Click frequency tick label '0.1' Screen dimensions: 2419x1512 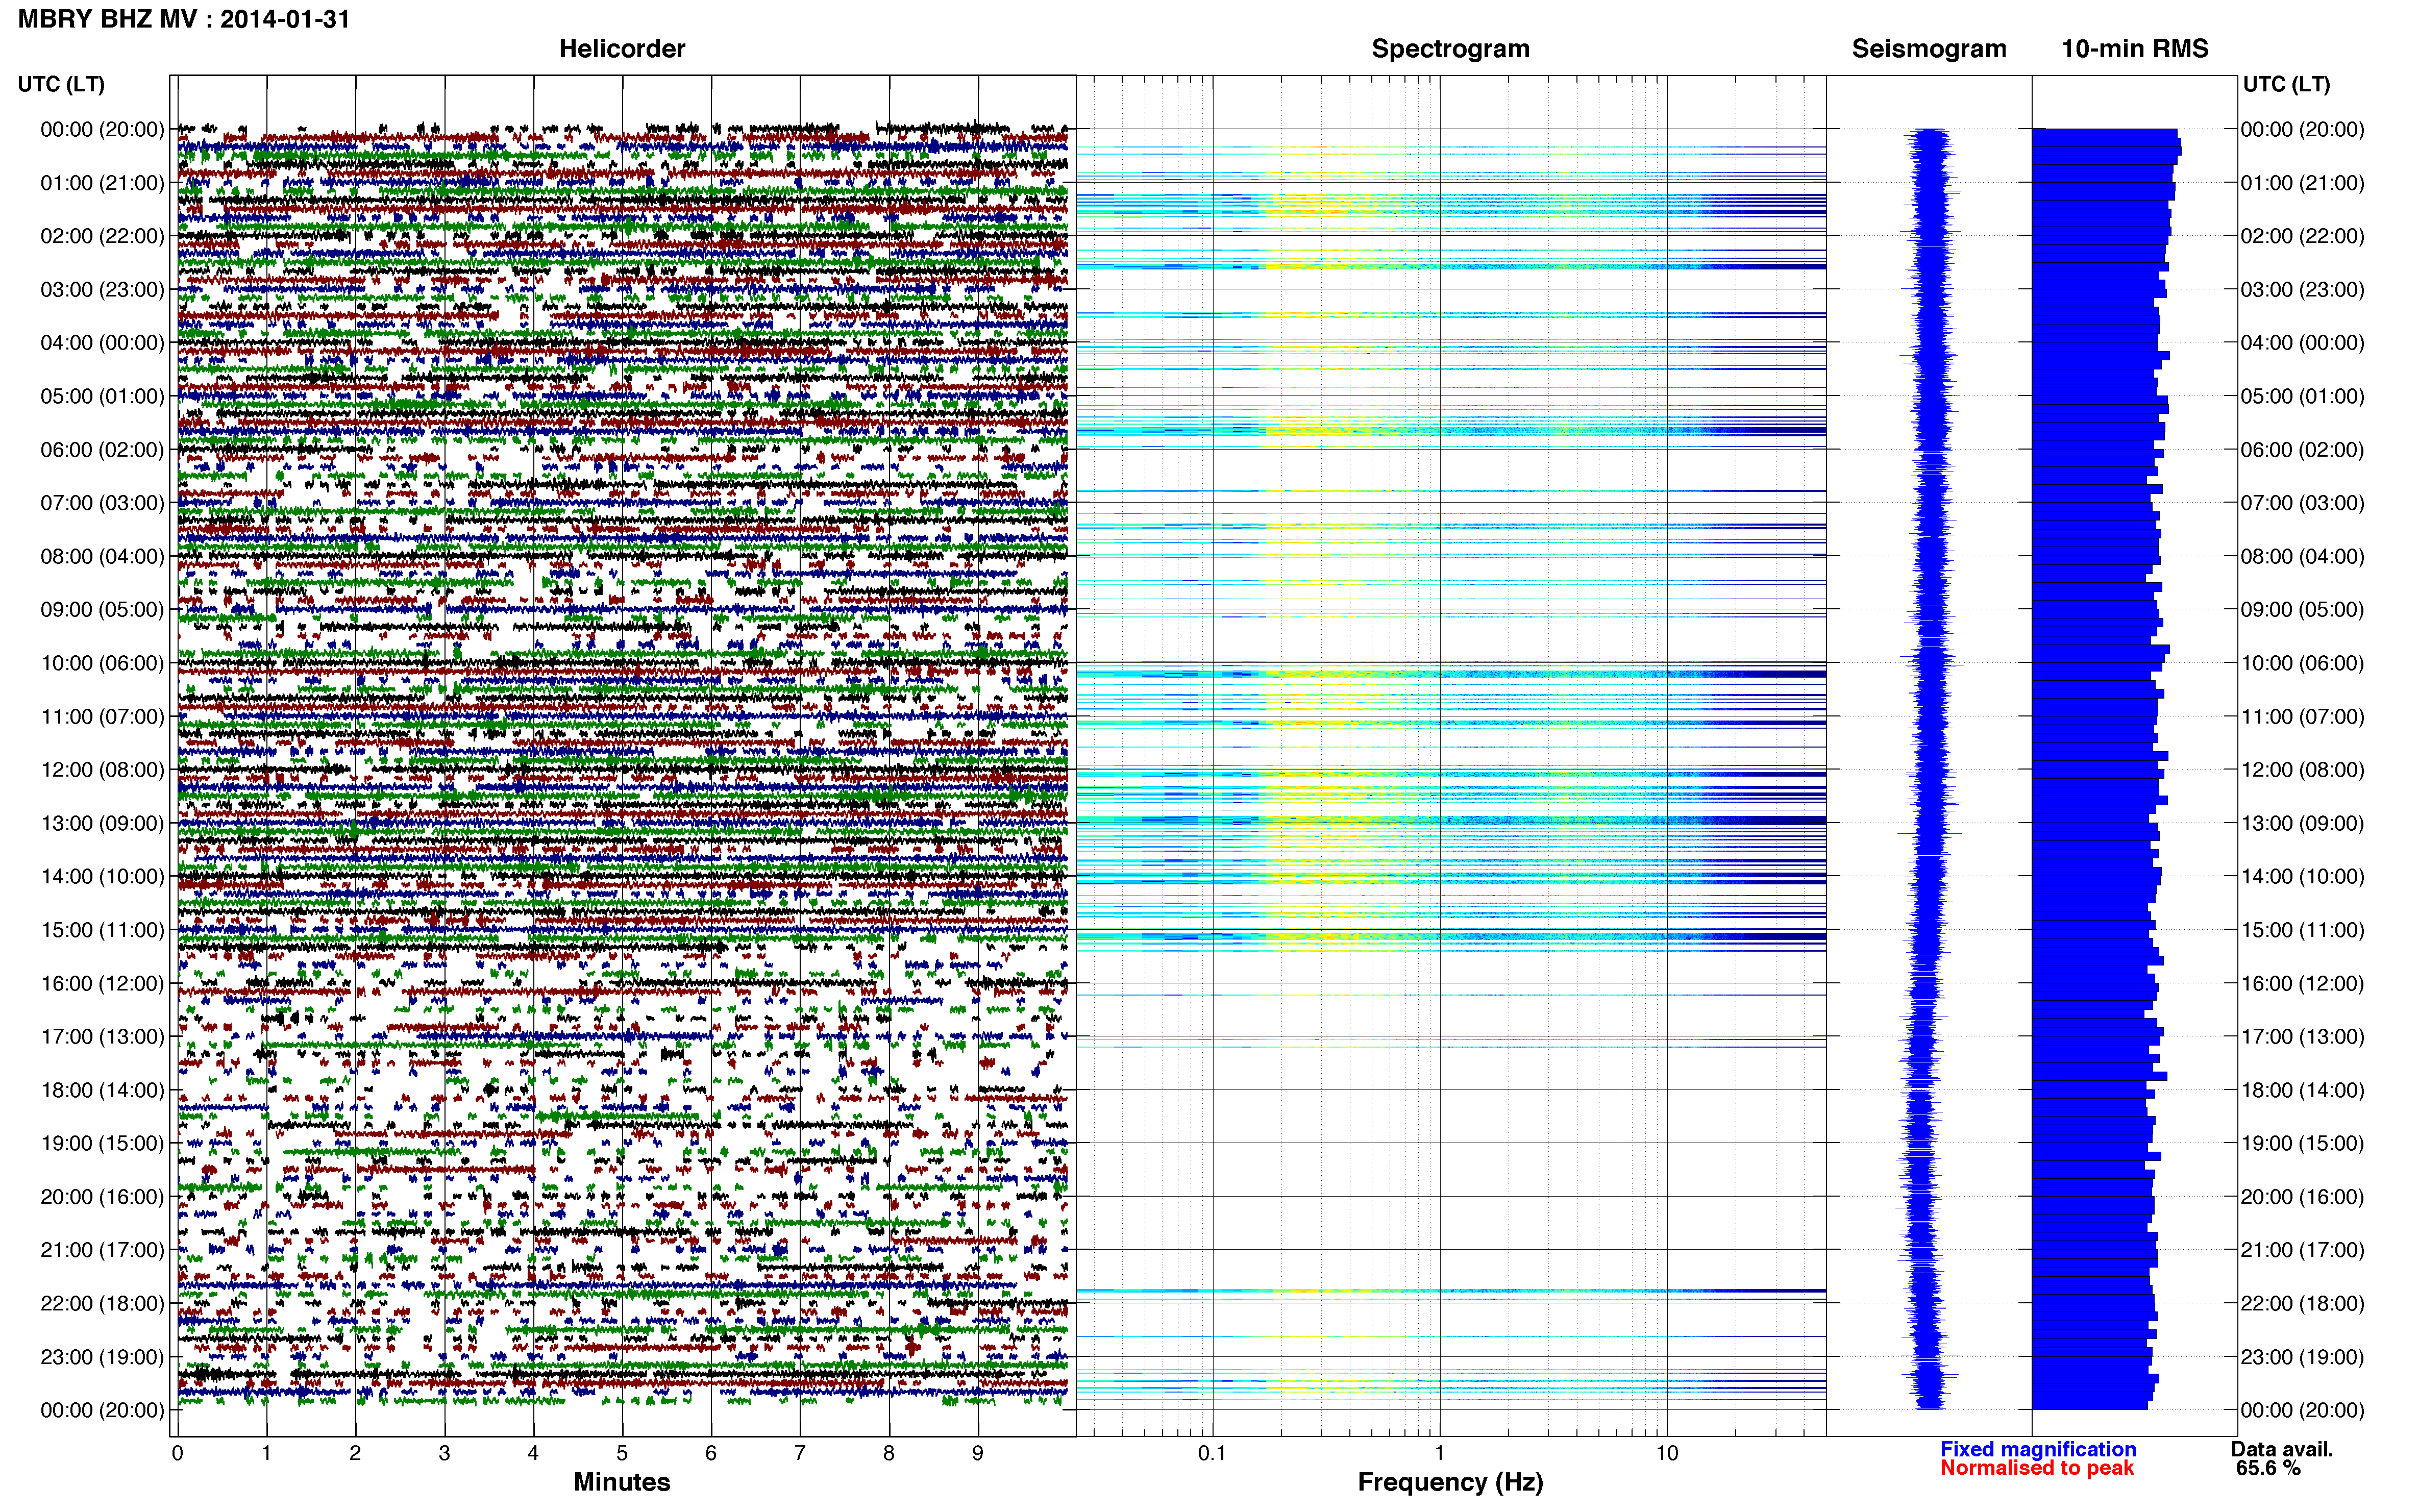1212,1453
